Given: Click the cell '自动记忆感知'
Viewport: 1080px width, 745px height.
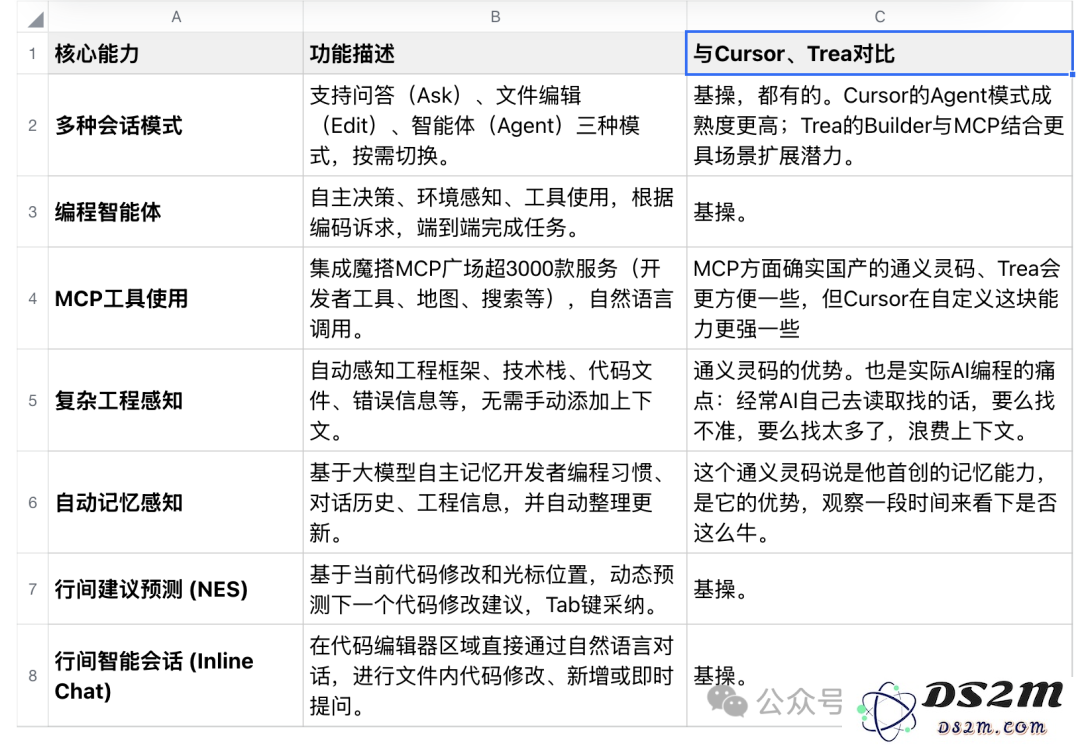Looking at the screenshot, I should (x=176, y=502).
